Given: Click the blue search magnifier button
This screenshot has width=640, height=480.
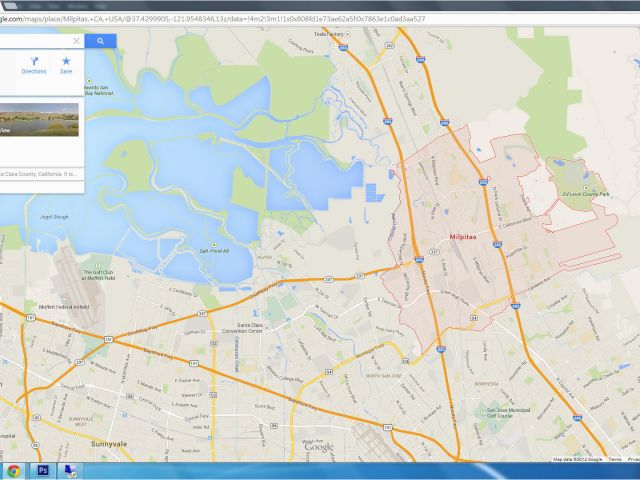Looking at the screenshot, I should coord(100,41).
